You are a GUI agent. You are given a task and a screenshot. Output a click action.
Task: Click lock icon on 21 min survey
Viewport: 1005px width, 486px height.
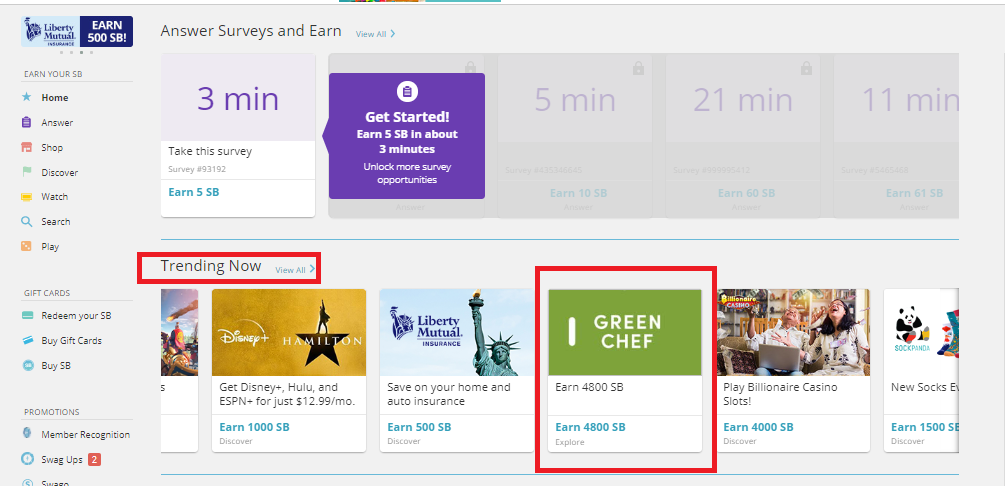point(806,67)
